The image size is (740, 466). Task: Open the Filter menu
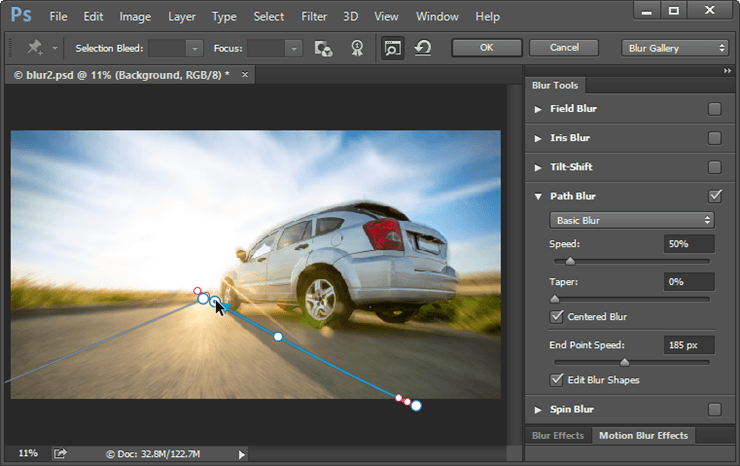click(x=314, y=17)
